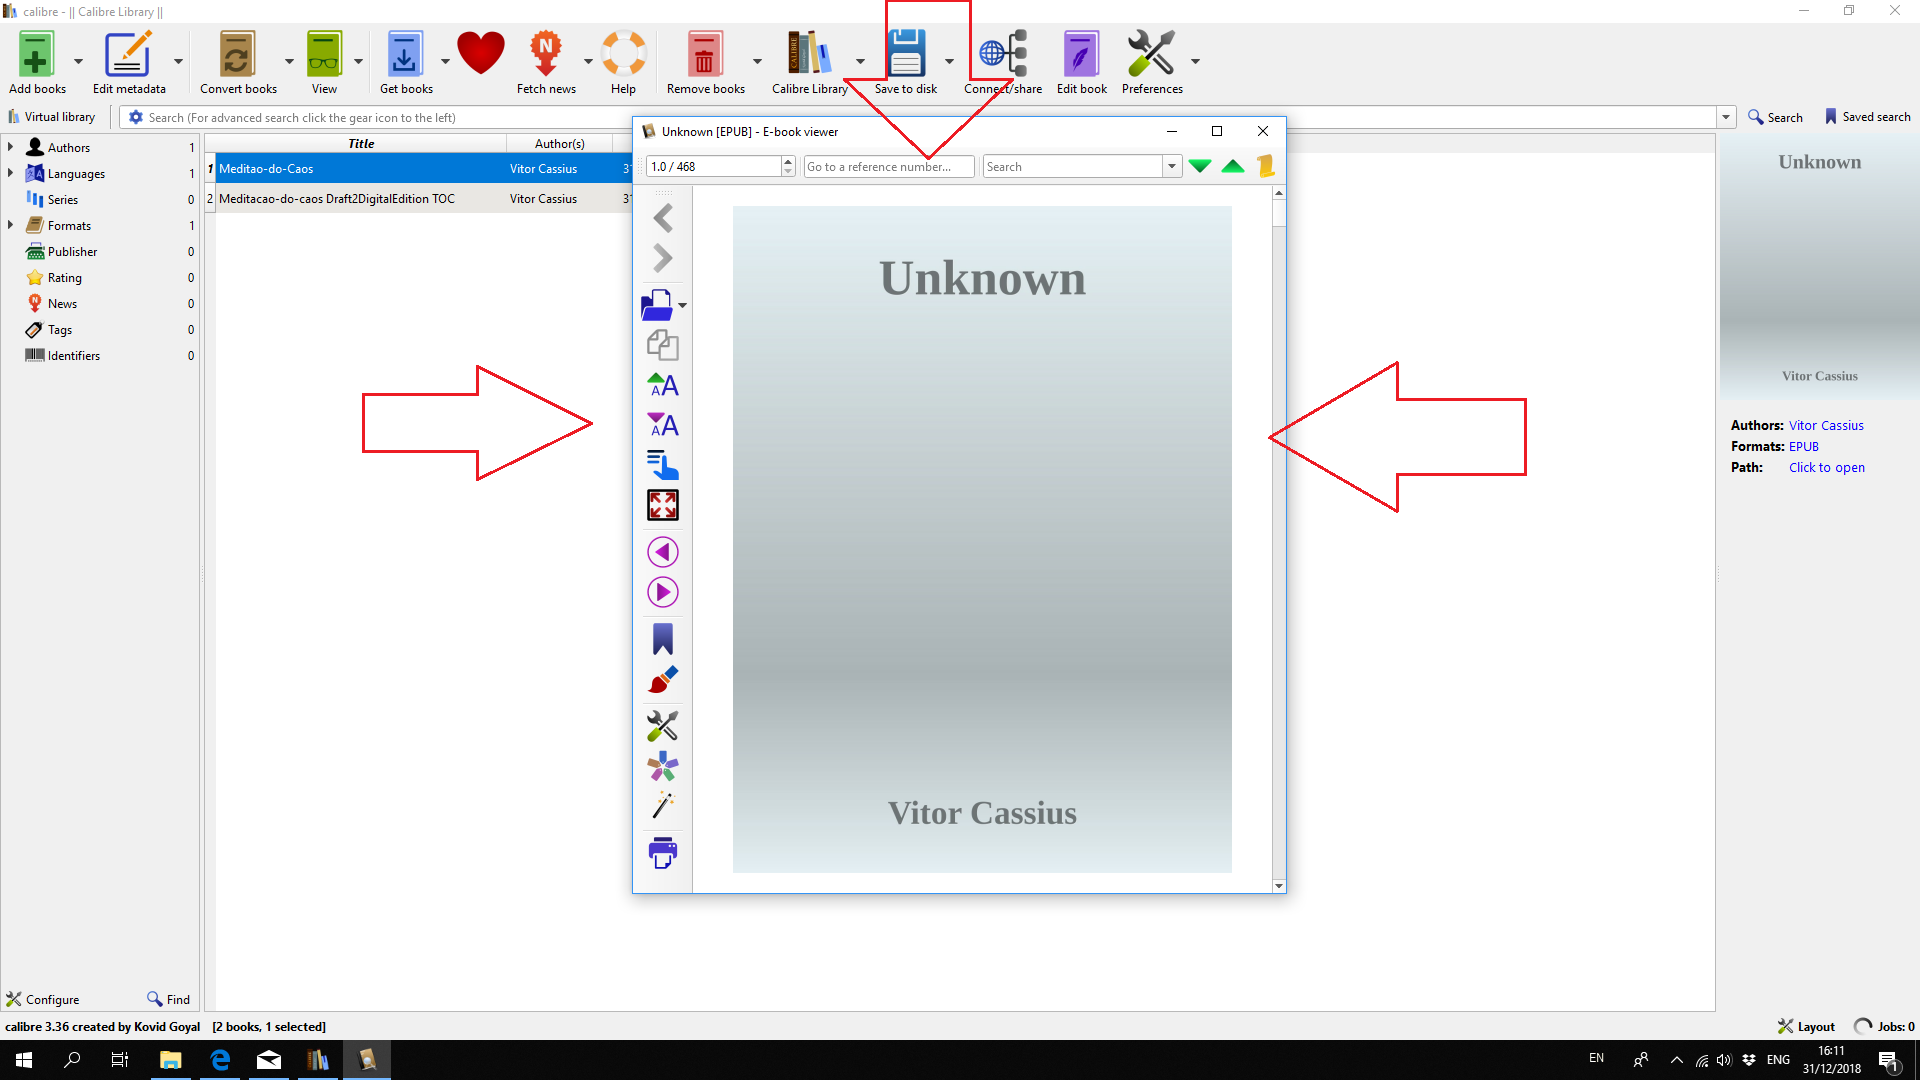The image size is (1920, 1080).
Task: Toggle full screen mode in e-book viewer
Action: point(662,505)
